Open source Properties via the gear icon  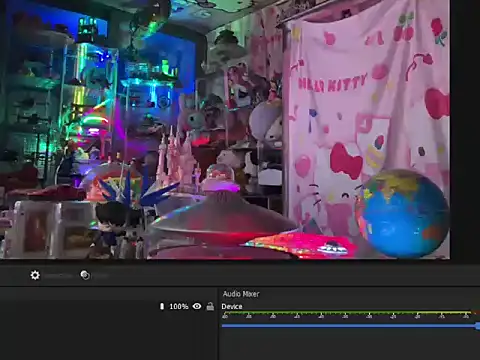click(35, 275)
